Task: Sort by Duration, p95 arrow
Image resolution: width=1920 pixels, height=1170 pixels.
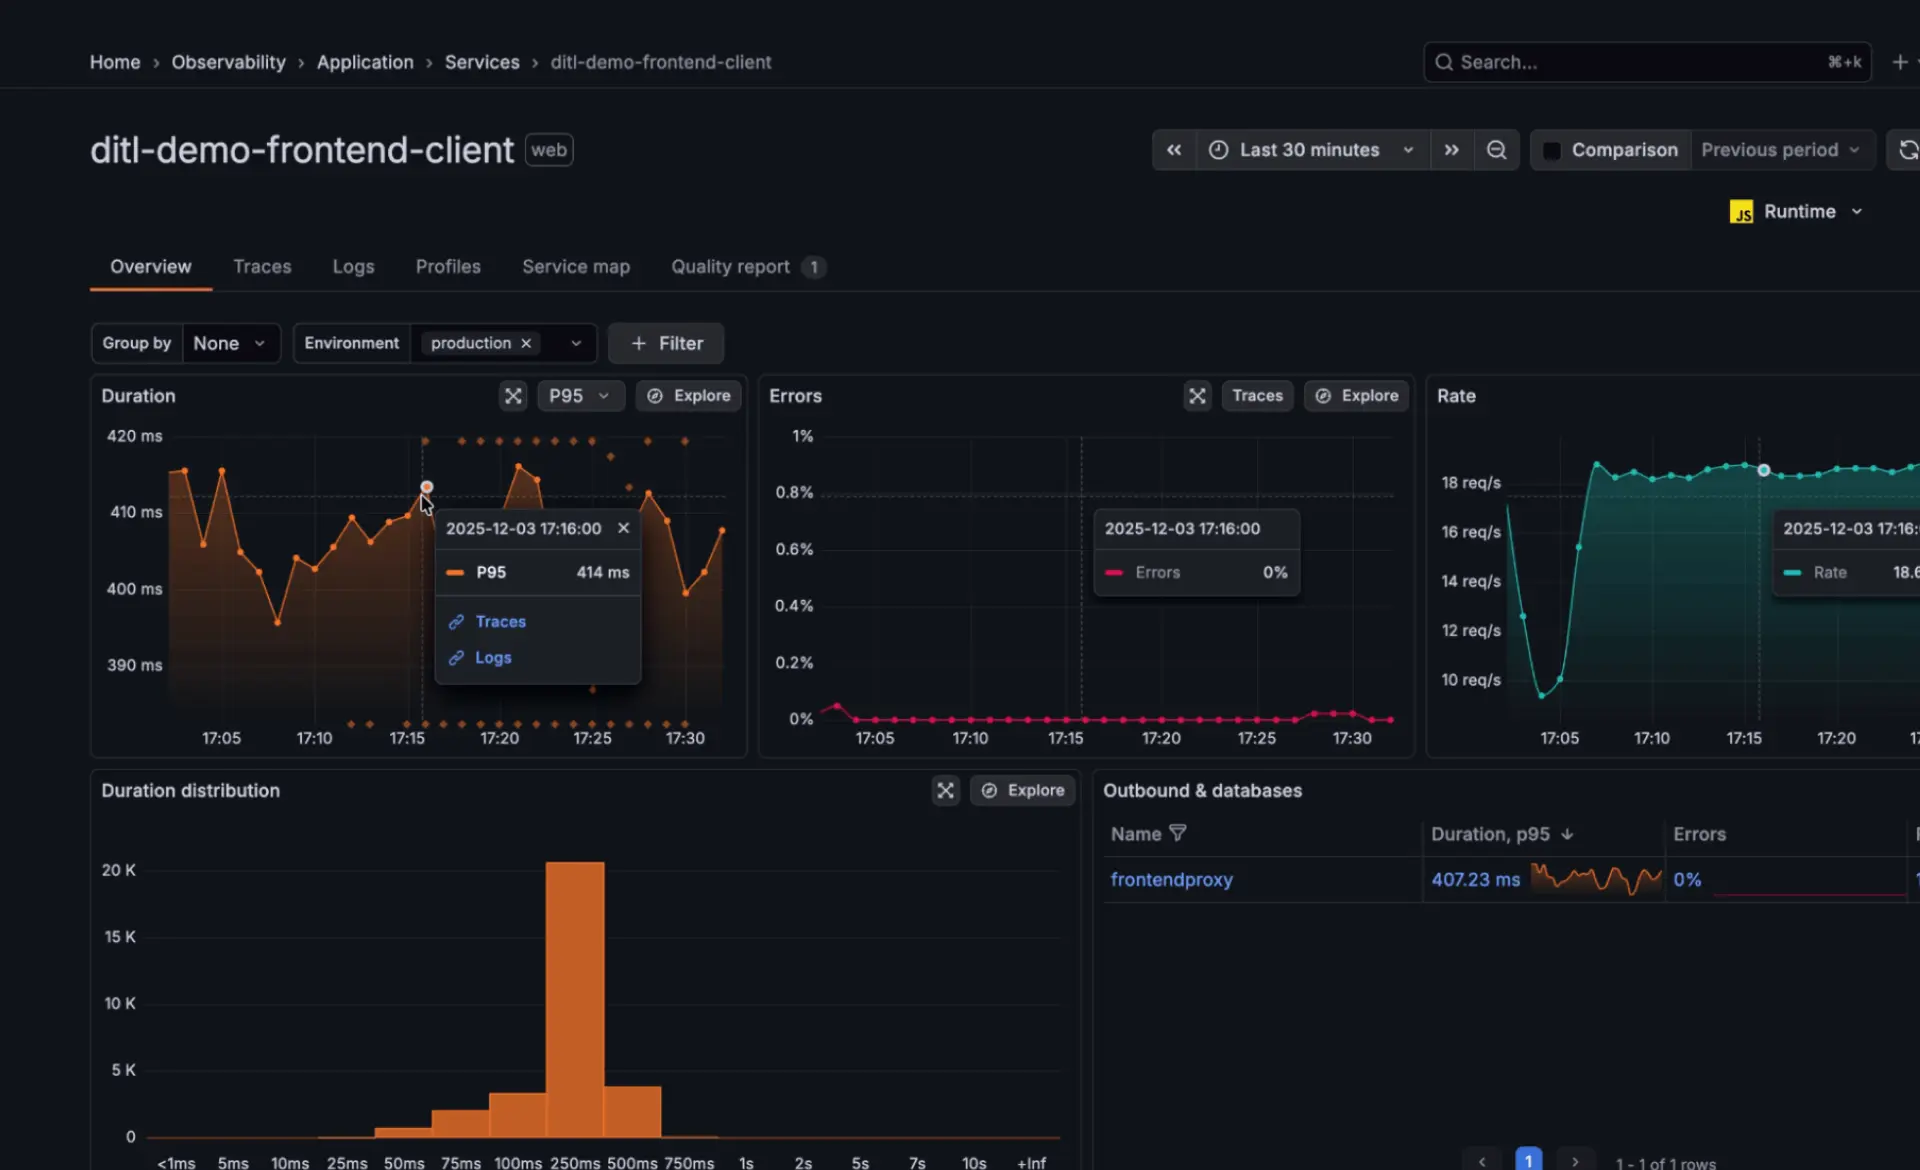Action: [1567, 834]
